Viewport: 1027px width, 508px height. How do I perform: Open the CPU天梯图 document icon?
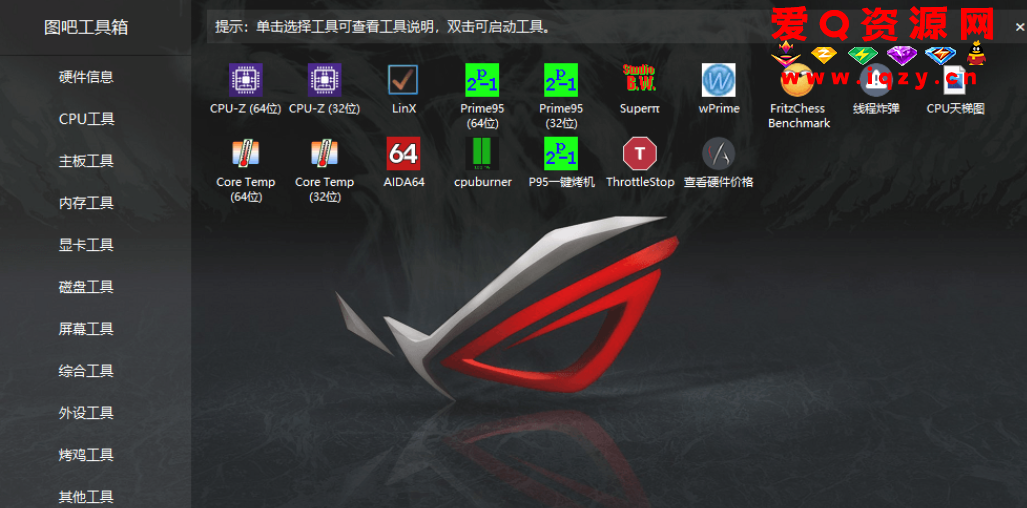pos(955,80)
